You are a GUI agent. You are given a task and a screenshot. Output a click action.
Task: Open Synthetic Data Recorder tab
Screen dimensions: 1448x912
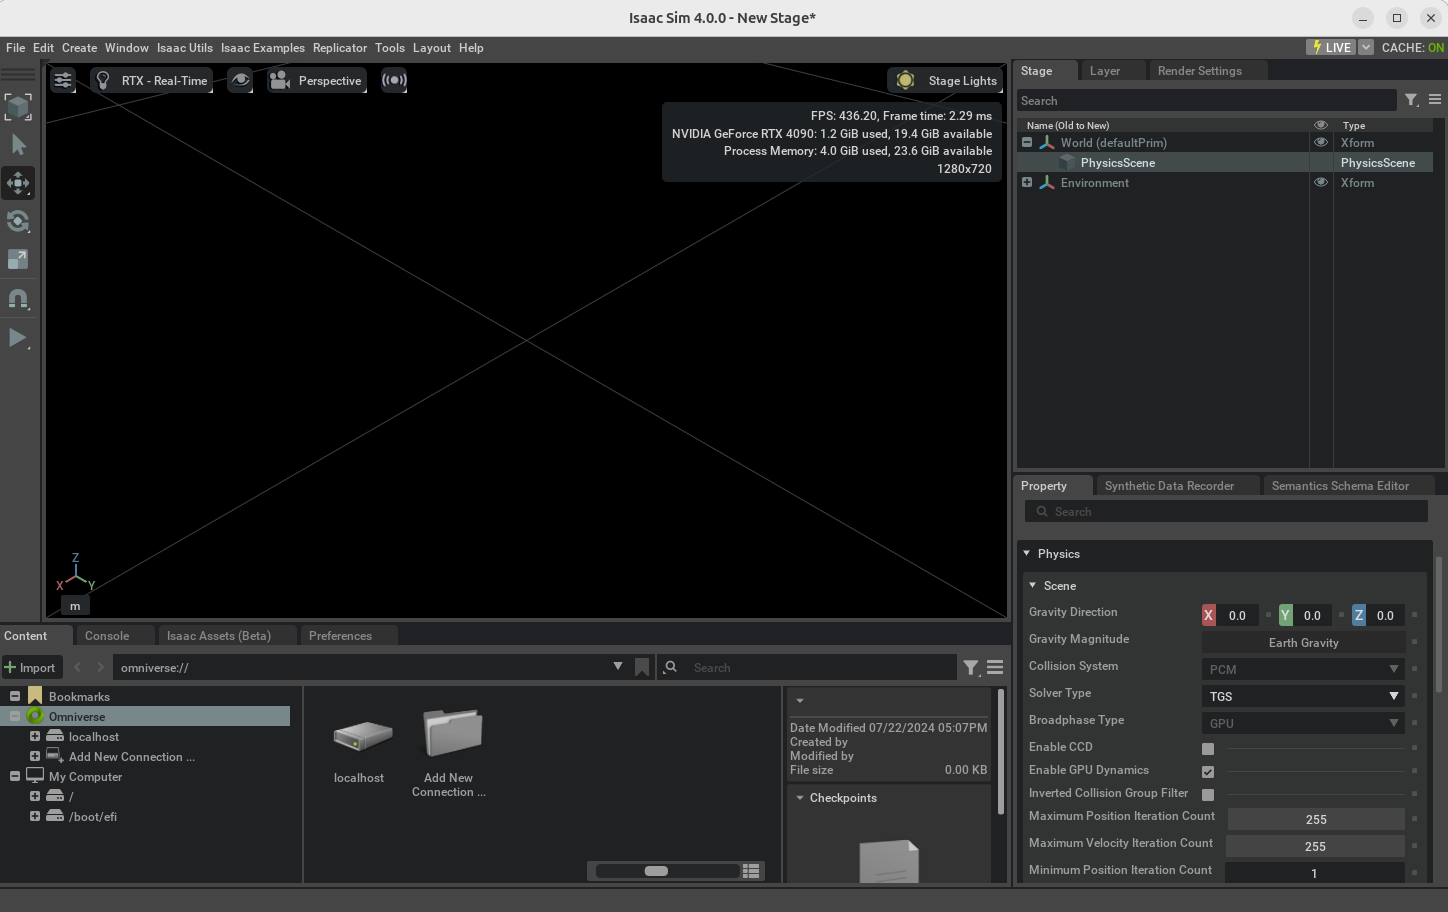coord(1169,486)
